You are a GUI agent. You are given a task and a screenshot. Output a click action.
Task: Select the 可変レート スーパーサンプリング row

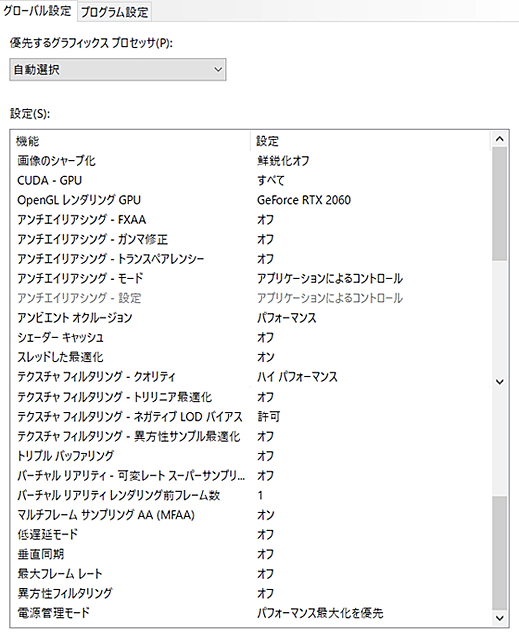coord(251,476)
